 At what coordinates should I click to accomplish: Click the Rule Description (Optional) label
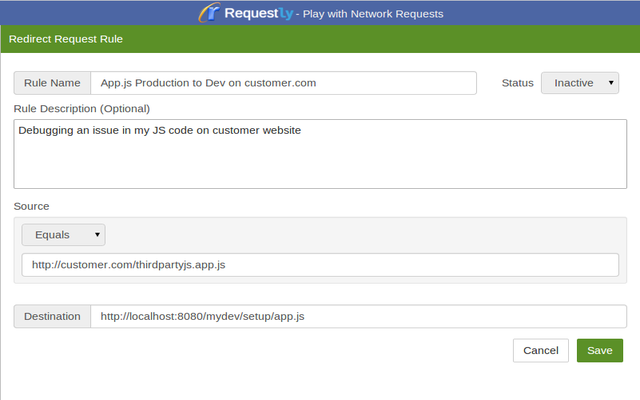pyautogui.click(x=82, y=109)
